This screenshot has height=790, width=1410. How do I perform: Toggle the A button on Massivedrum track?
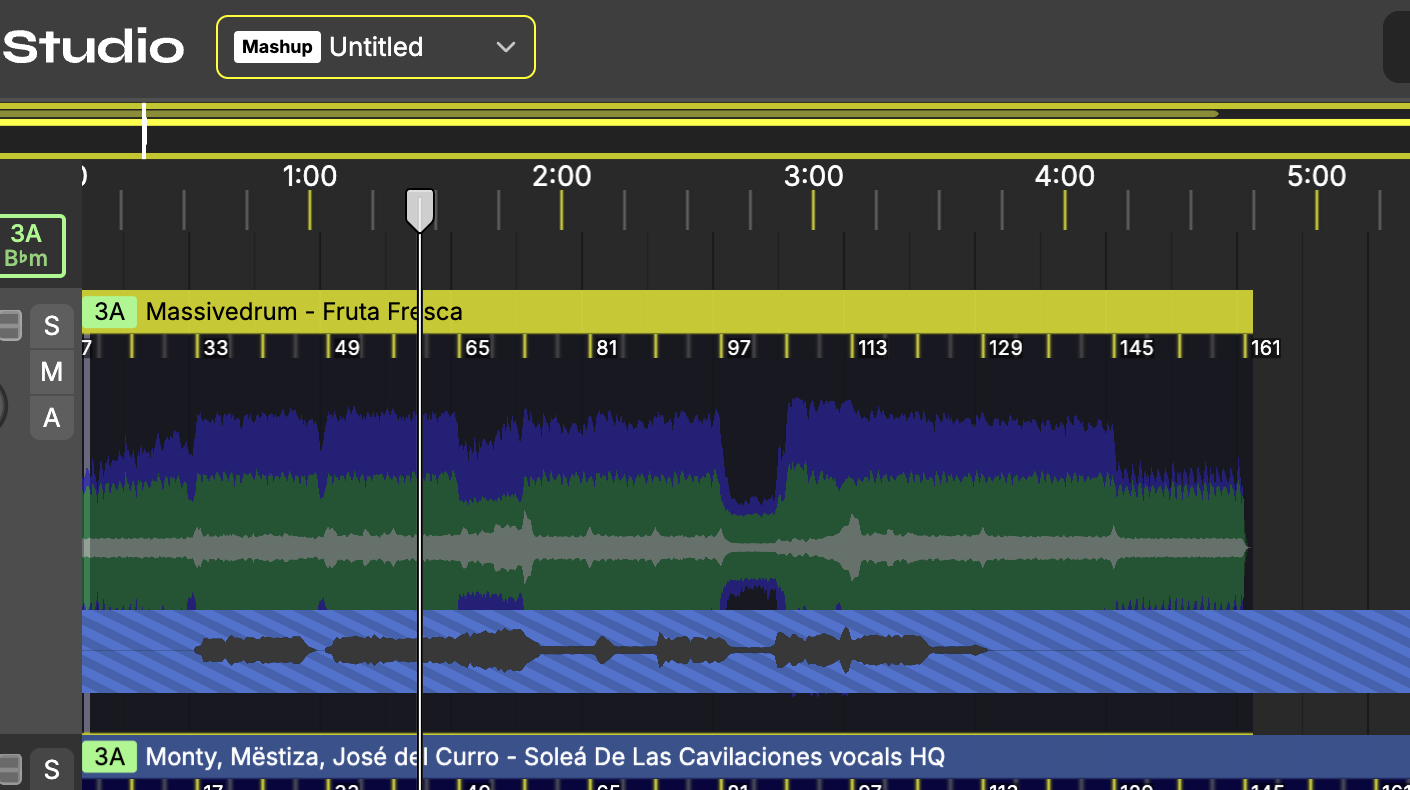51,418
